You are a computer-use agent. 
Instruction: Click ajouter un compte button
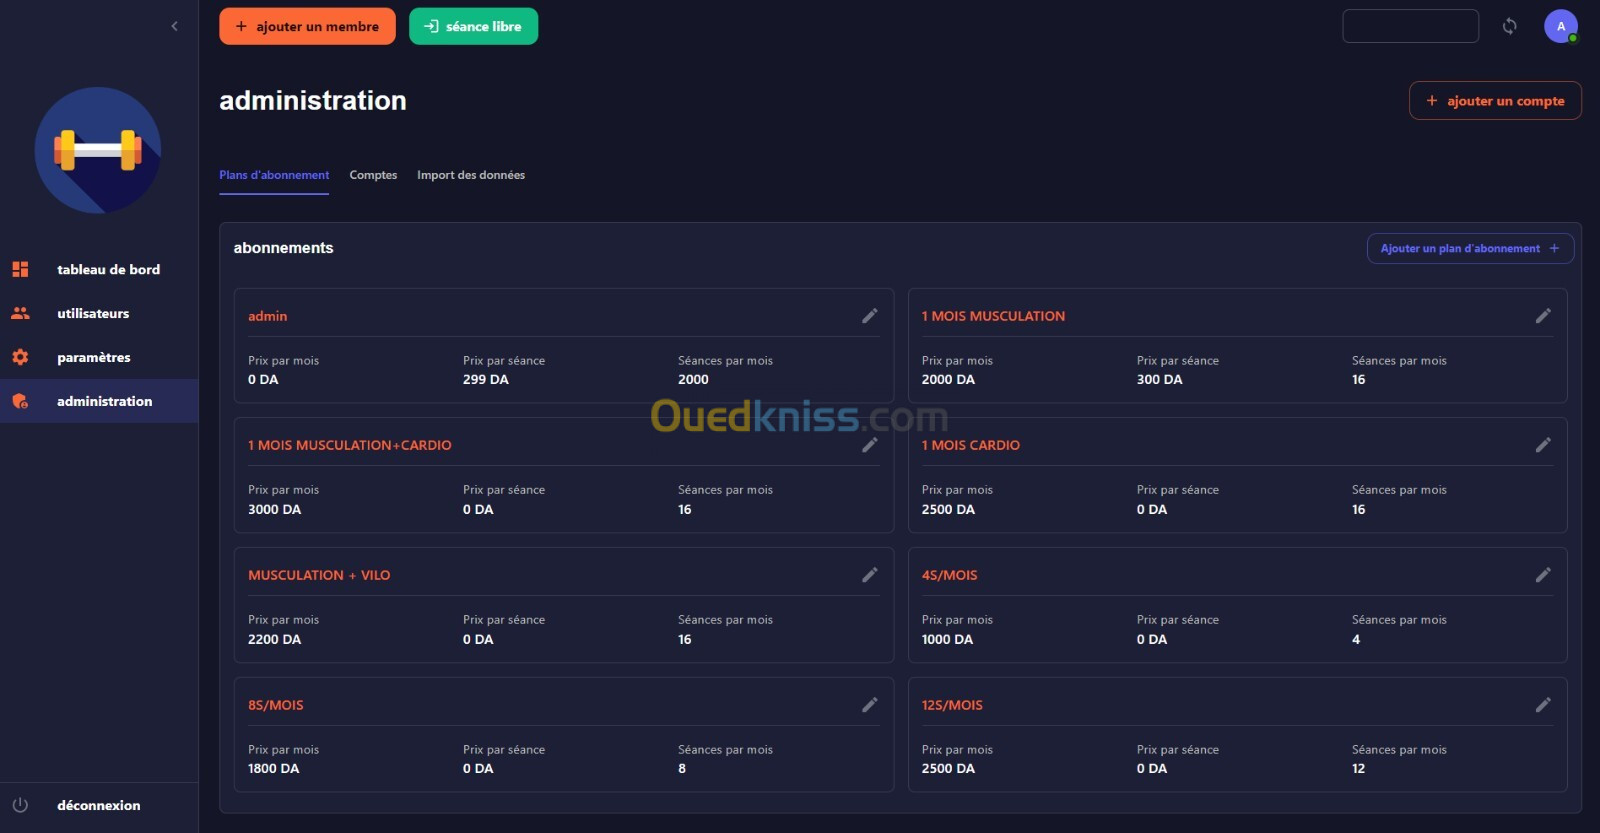coord(1495,100)
